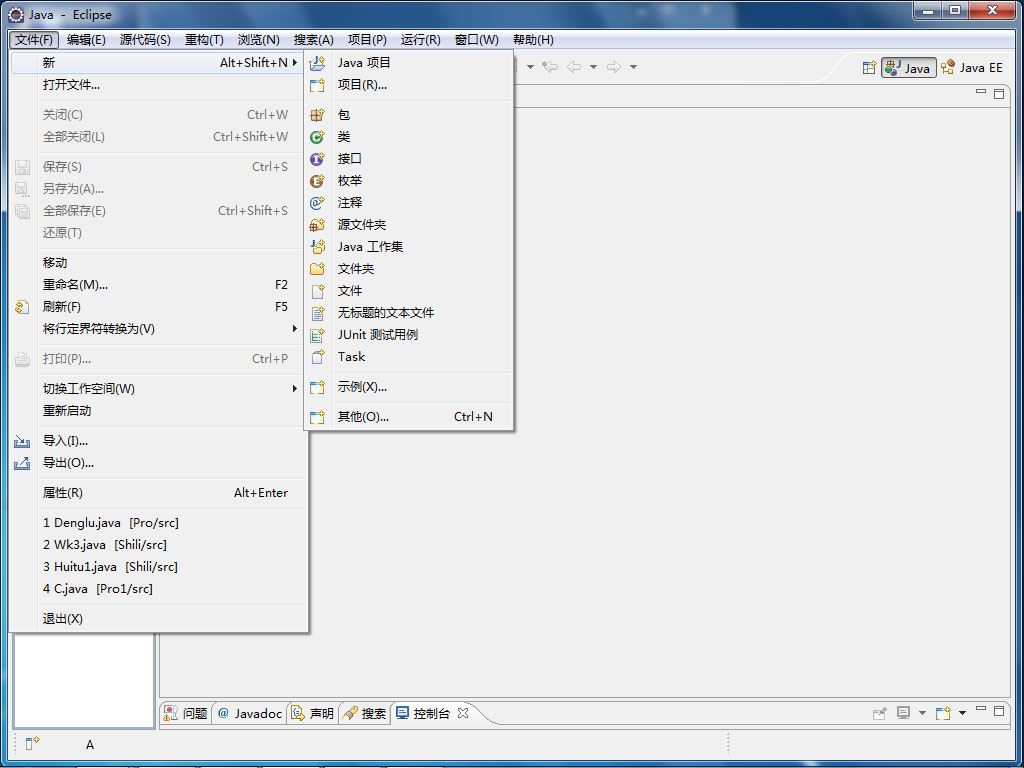Minimize the editor area
Screen dimensions: 1024x768
[x=981, y=93]
